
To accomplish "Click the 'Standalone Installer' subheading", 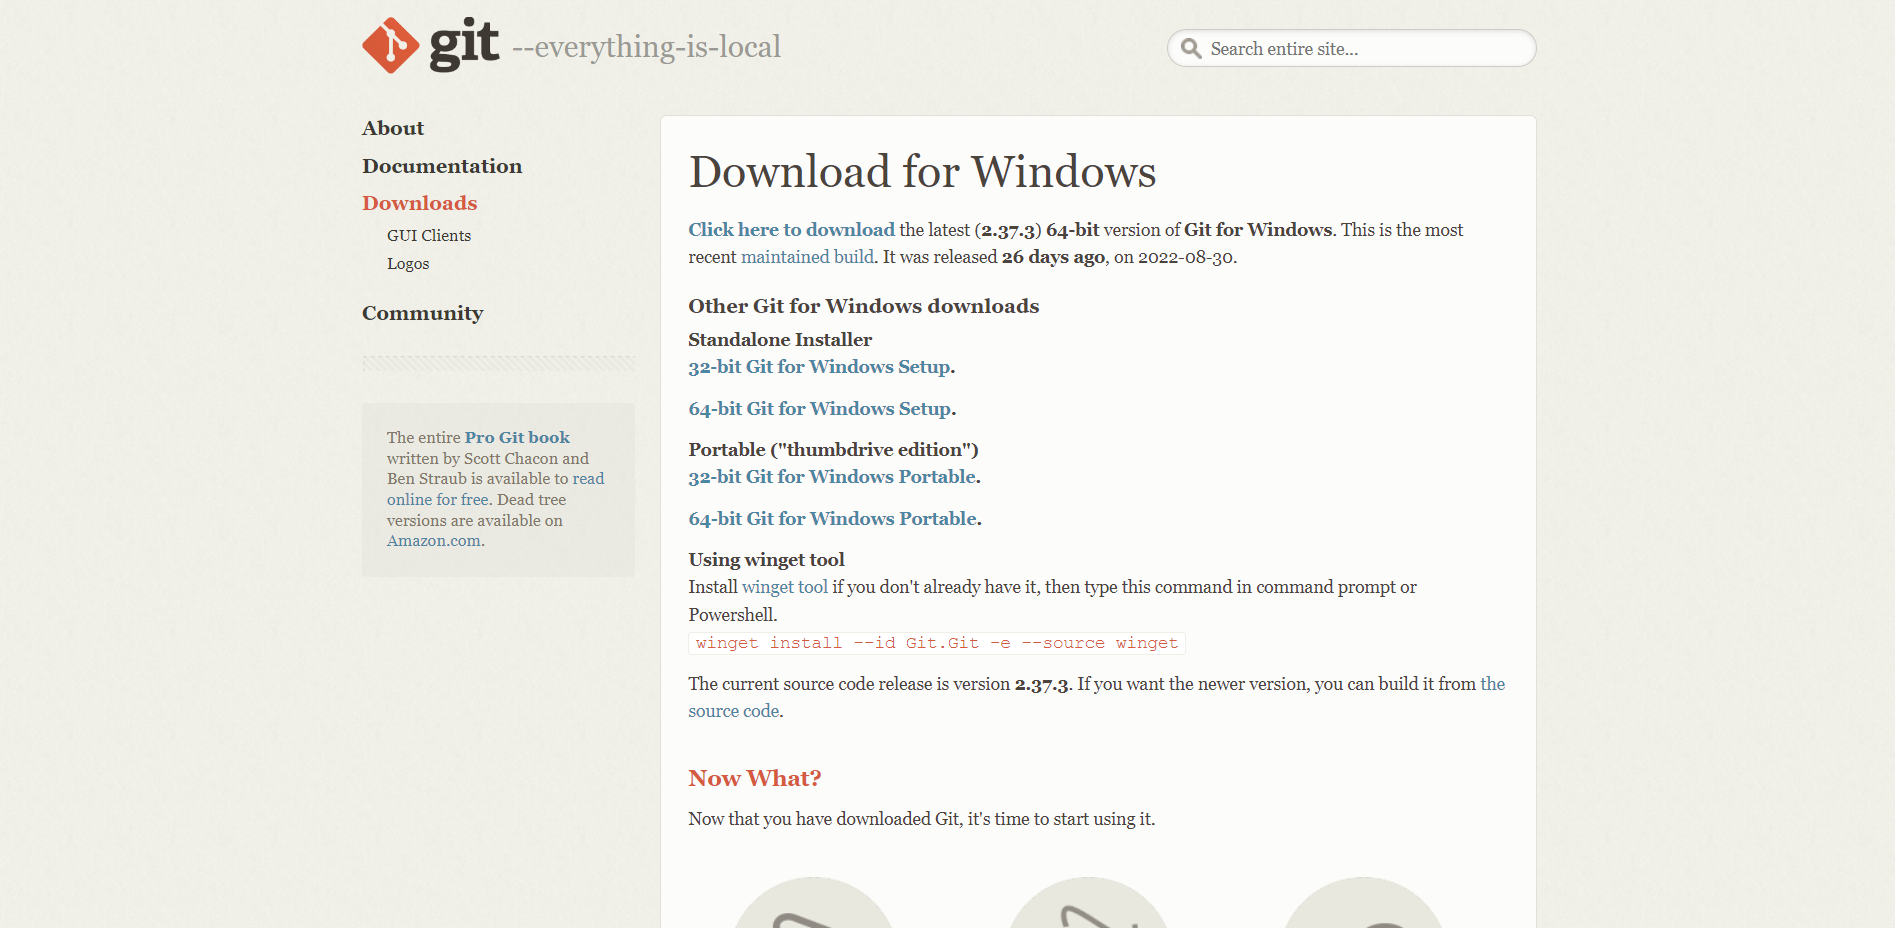I will coord(780,340).
